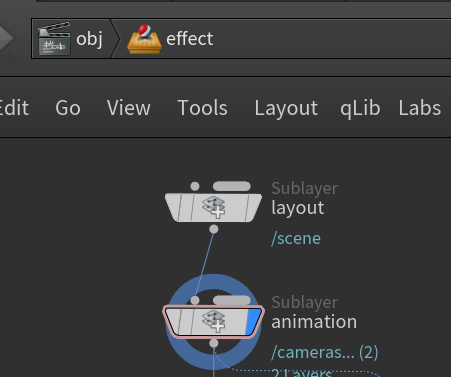Click the output connector of layout node
The width and height of the screenshot is (451, 377).
(x=214, y=229)
